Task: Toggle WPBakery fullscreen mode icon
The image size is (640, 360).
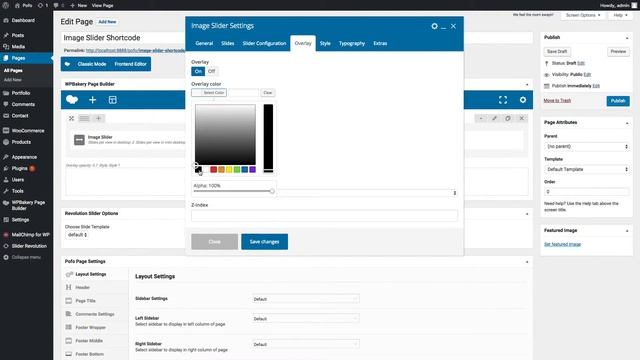Action: 503,100
